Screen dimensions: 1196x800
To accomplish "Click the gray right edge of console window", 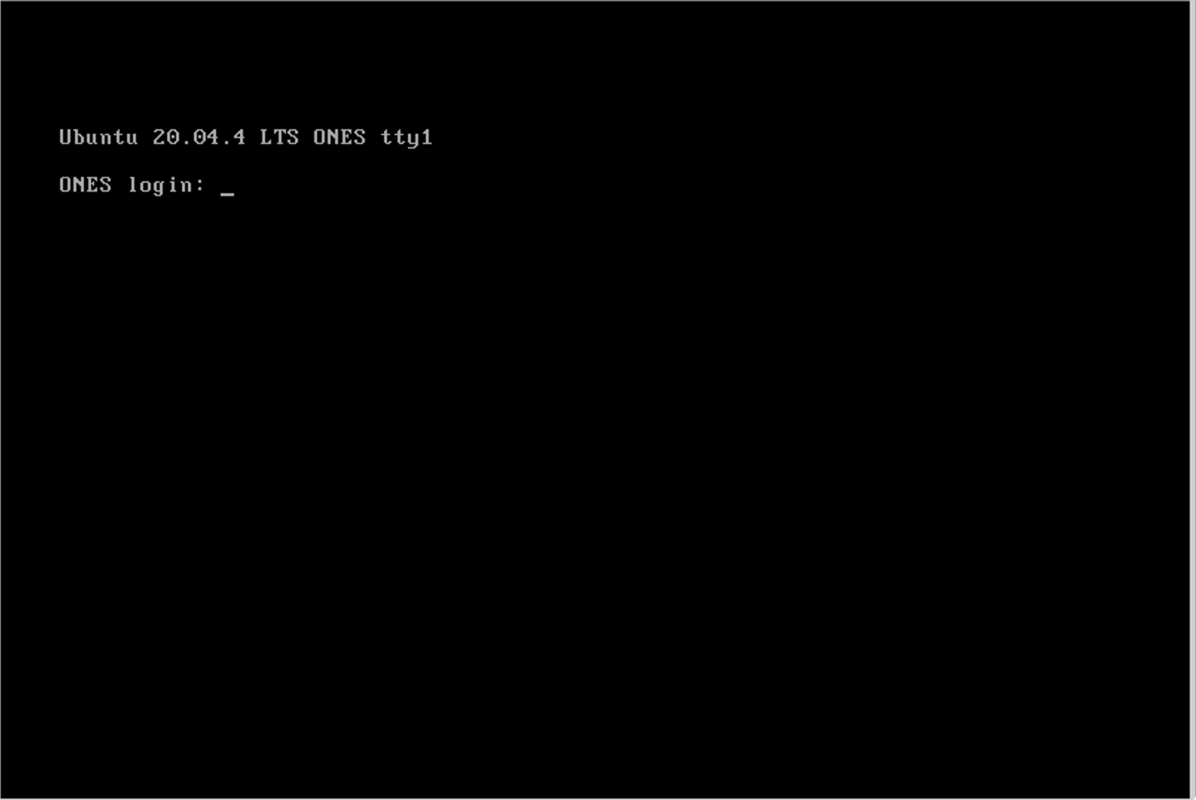I will pyautogui.click(x=1192, y=400).
